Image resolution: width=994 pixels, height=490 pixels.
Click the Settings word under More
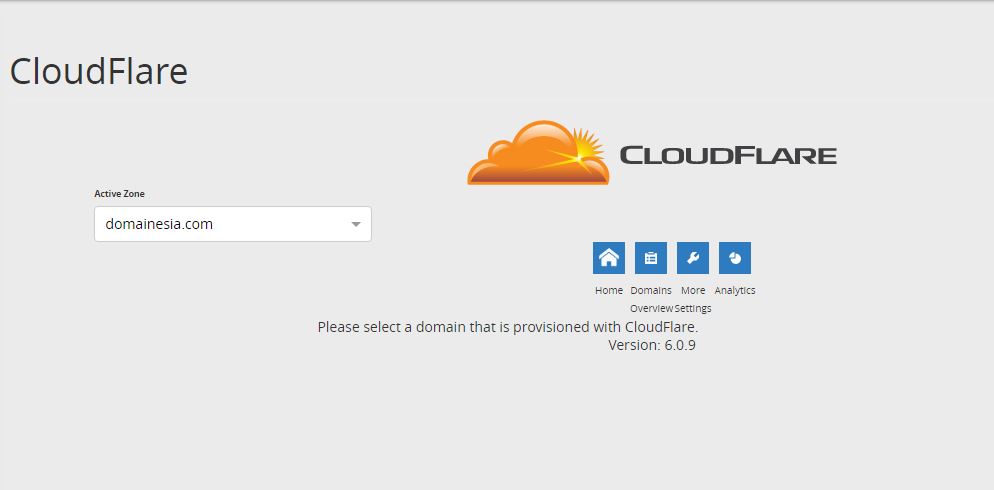click(693, 309)
